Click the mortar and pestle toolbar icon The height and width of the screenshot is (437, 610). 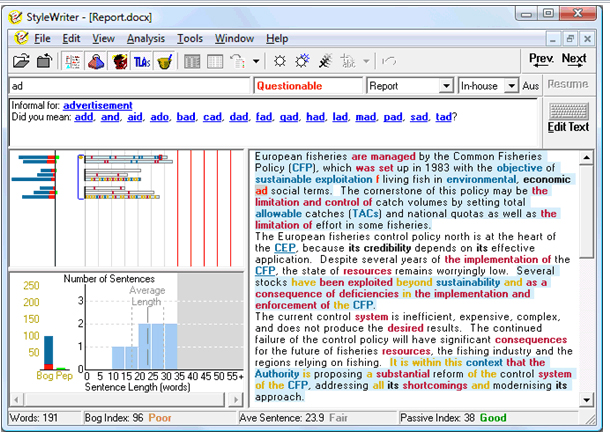pos(164,62)
